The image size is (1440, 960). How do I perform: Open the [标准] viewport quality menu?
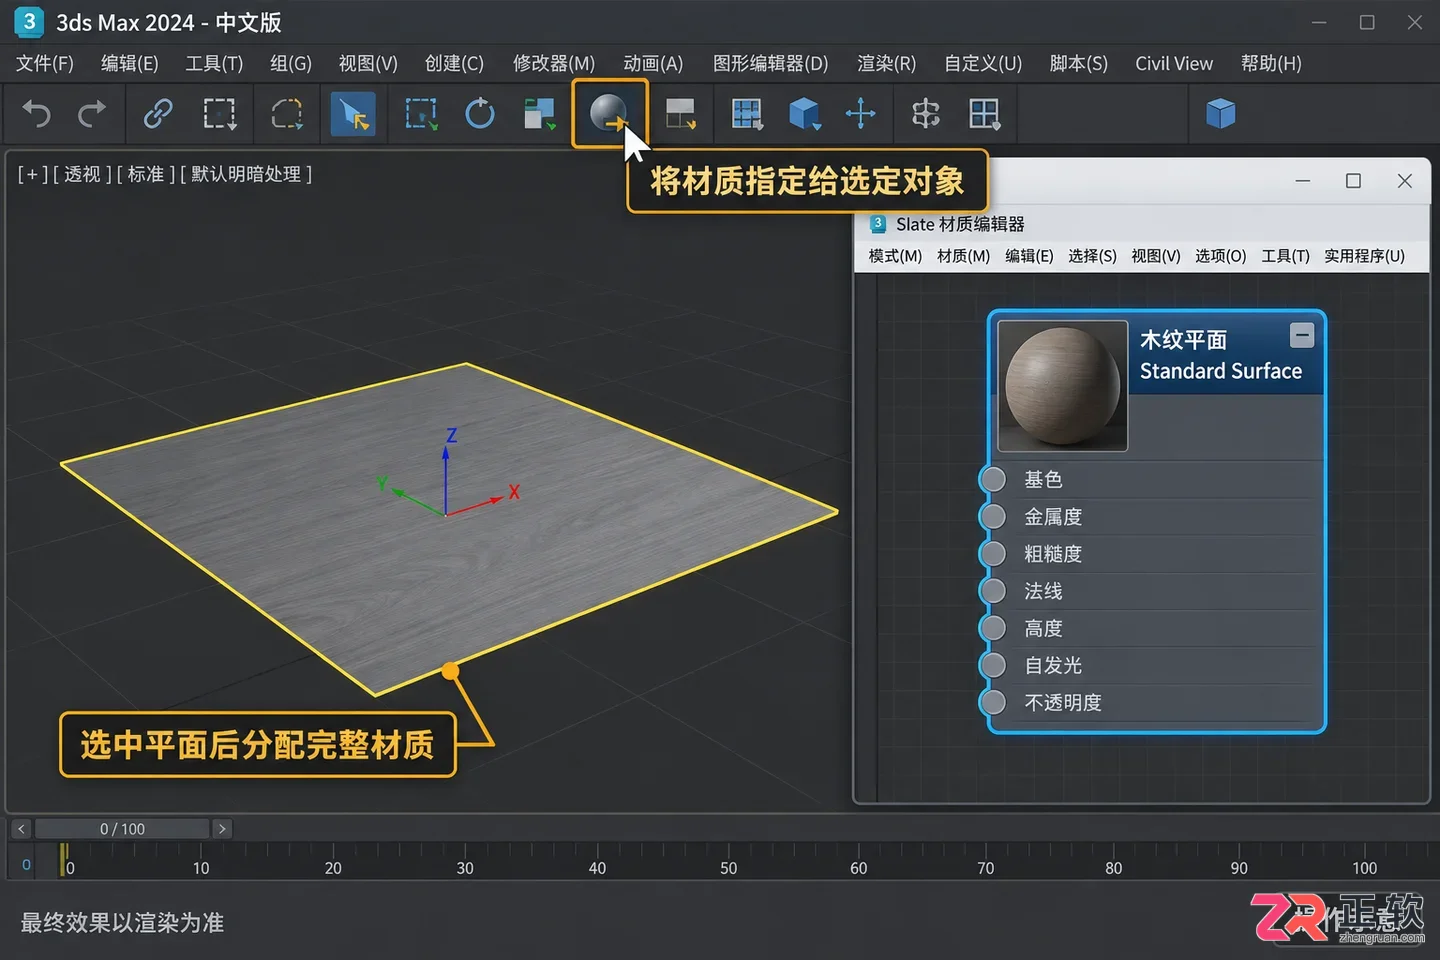(x=145, y=174)
